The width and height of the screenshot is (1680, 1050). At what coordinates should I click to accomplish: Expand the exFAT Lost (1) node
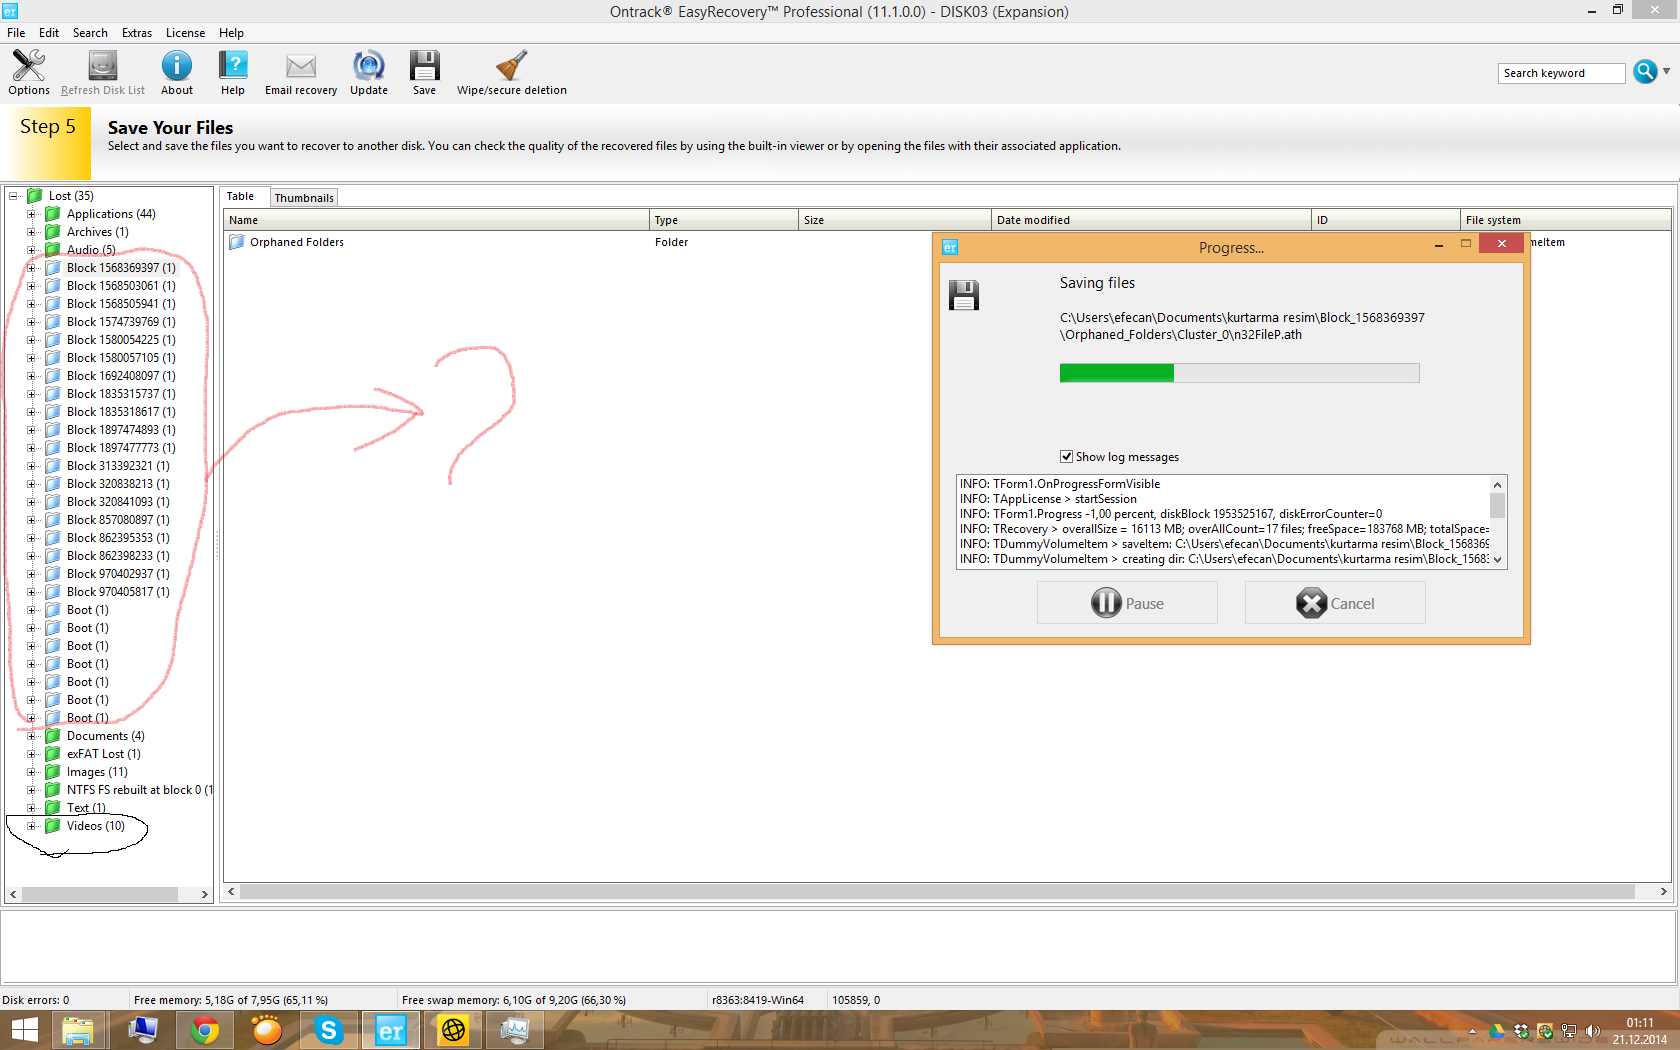click(31, 754)
